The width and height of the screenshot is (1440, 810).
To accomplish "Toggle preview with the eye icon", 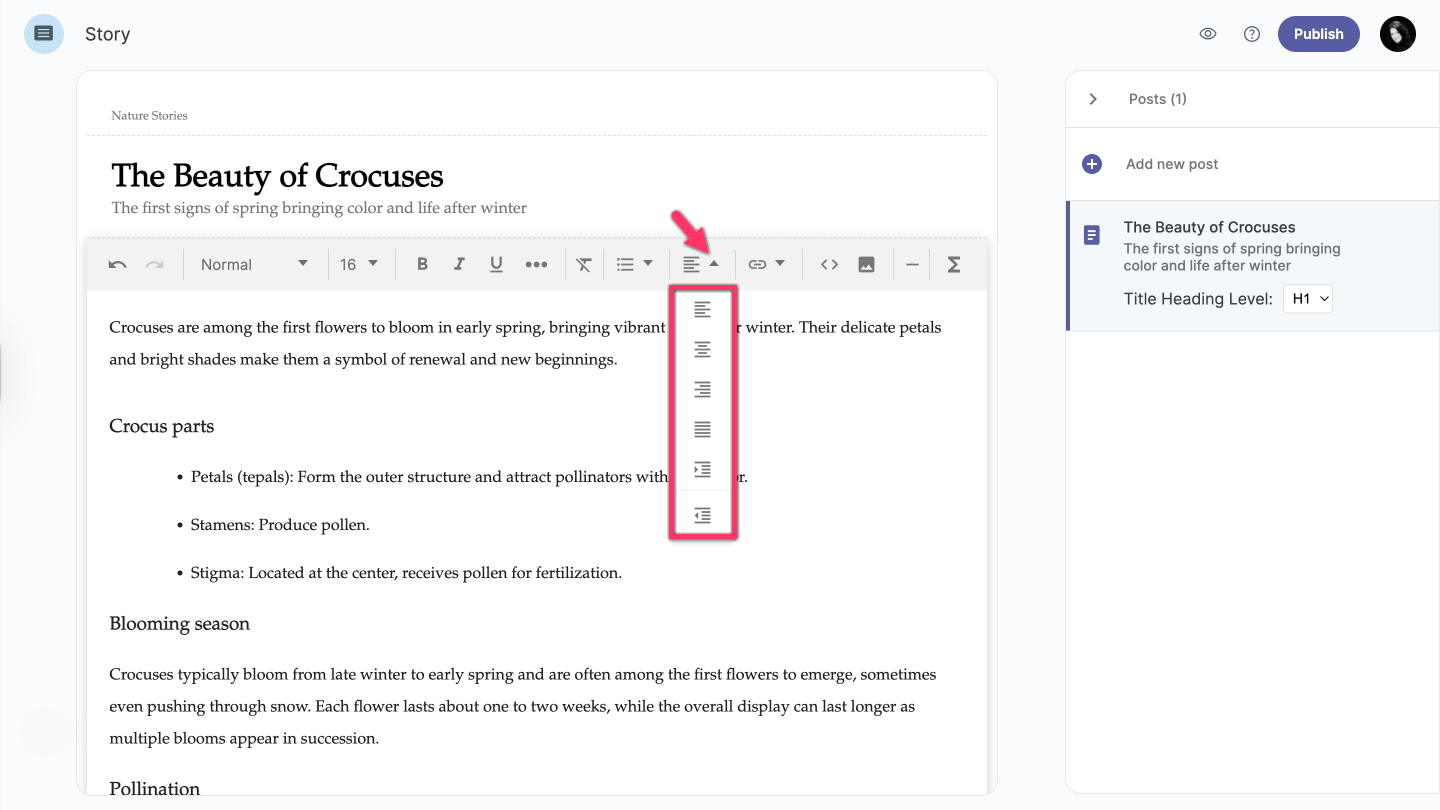I will [1208, 34].
